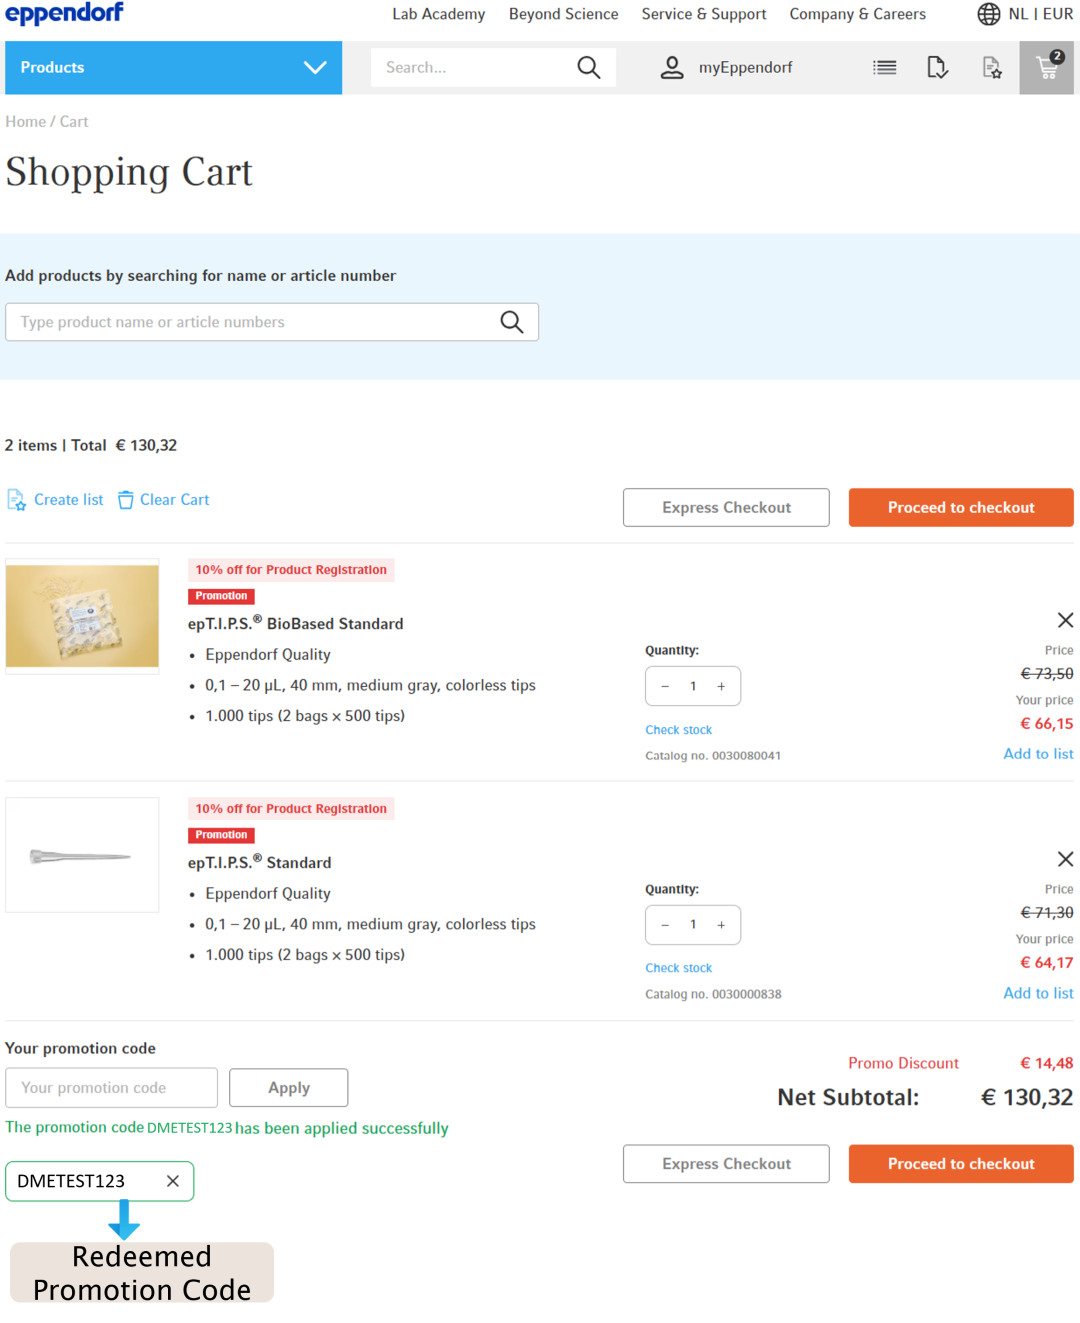Remove the DMETEST123 promotion code chip
This screenshot has width=1080, height=1323.
pyautogui.click(x=171, y=1181)
